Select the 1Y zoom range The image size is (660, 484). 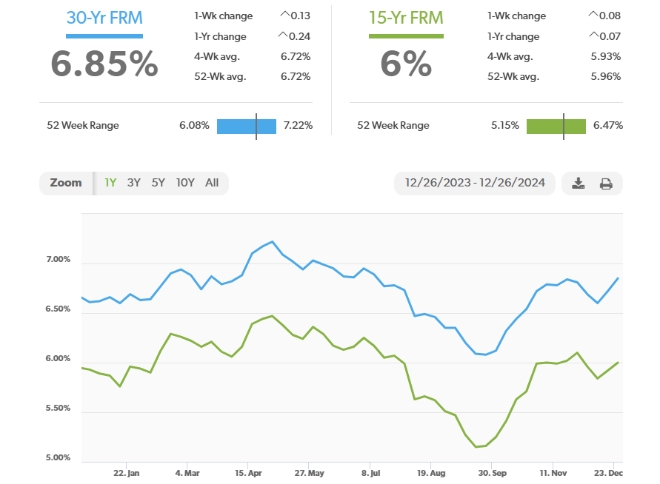(110, 183)
